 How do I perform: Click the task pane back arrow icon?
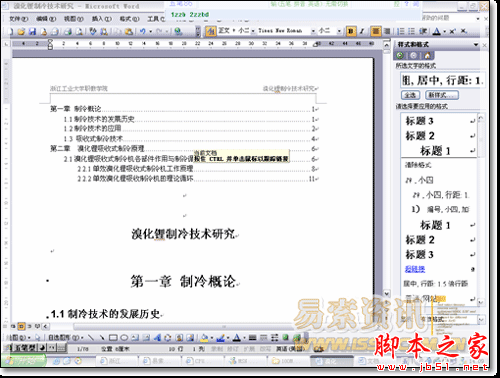400,56
